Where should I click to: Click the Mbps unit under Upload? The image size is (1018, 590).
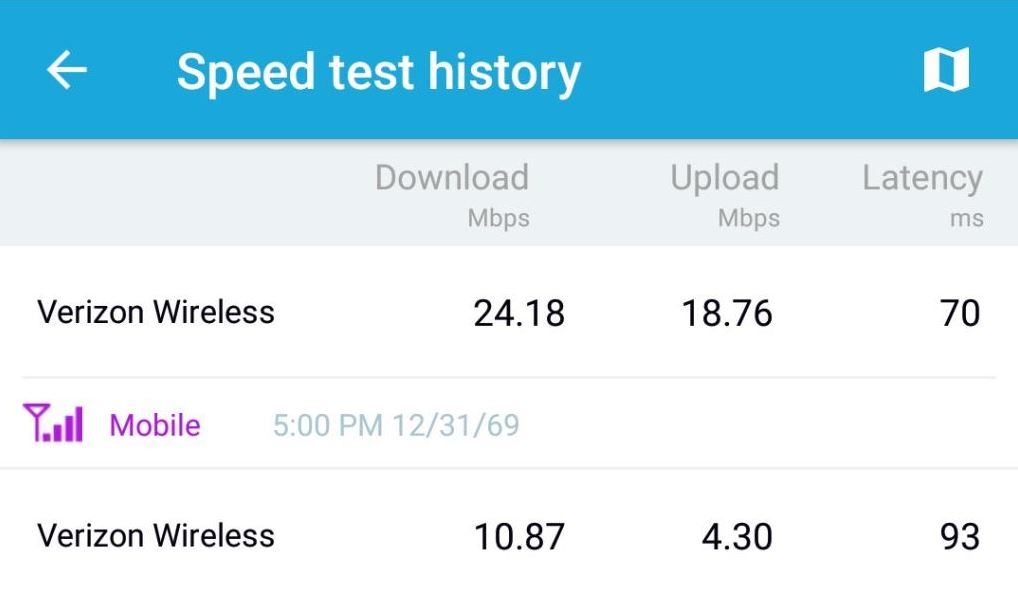point(748,218)
